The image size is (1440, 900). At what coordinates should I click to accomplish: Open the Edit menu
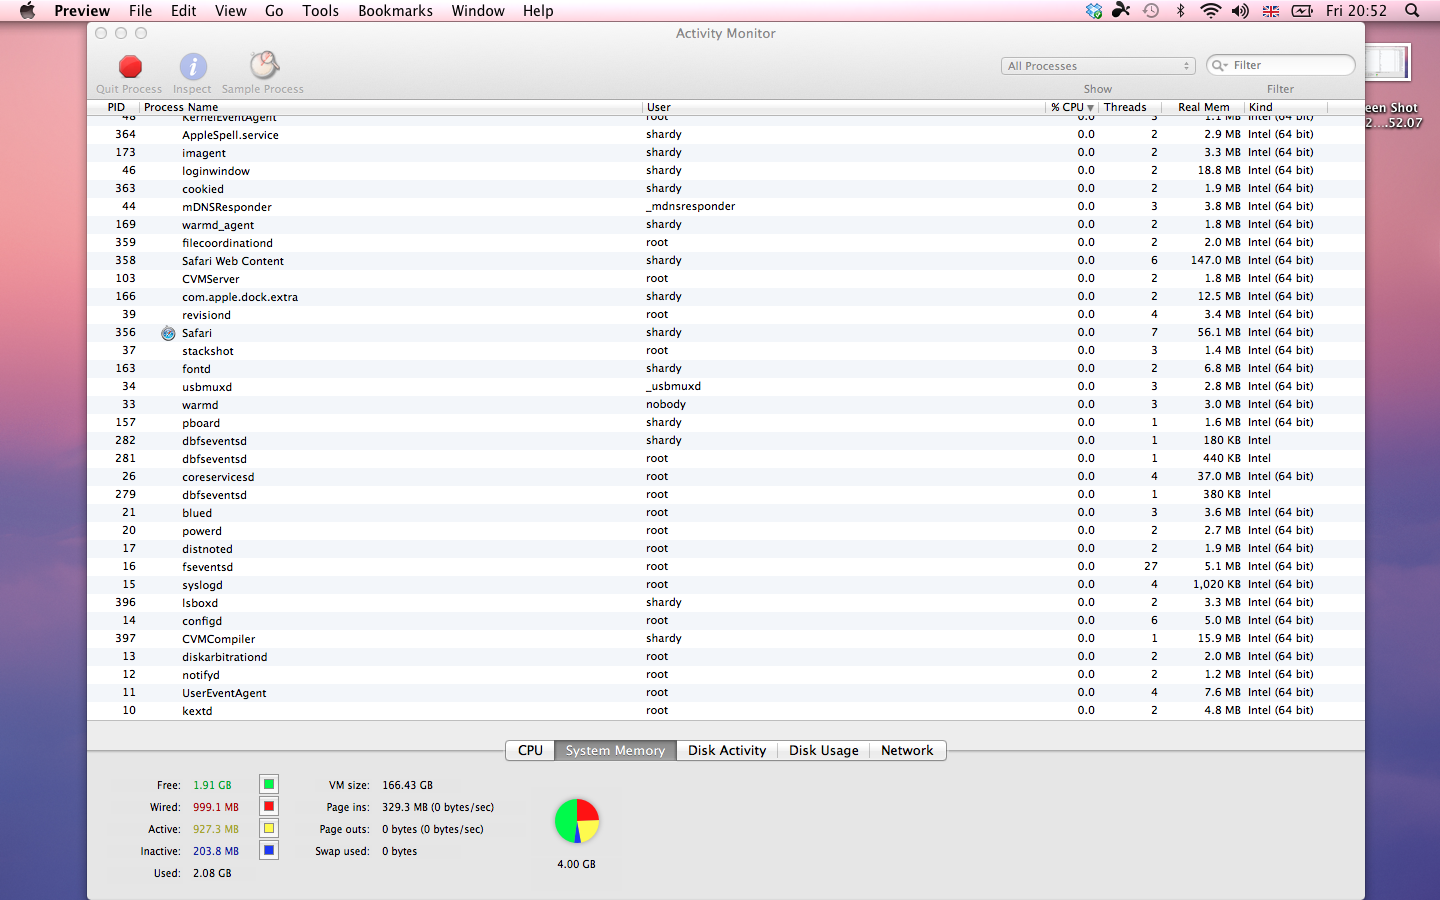184,11
